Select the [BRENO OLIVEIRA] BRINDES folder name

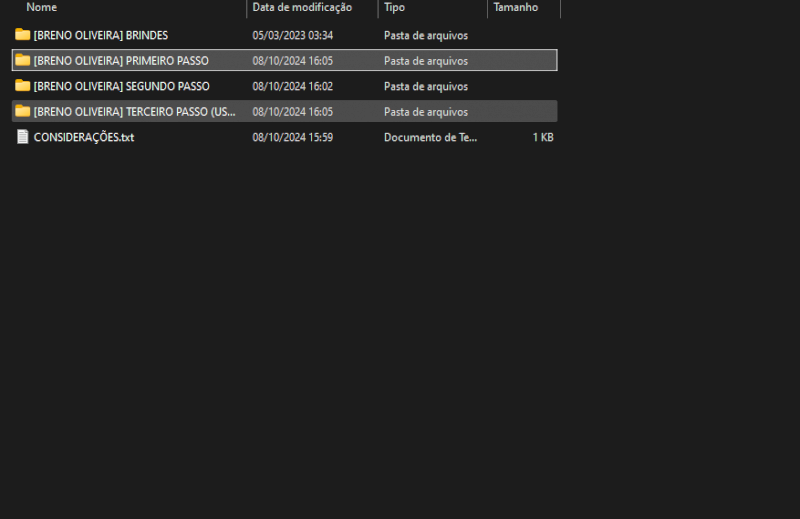(x=101, y=35)
